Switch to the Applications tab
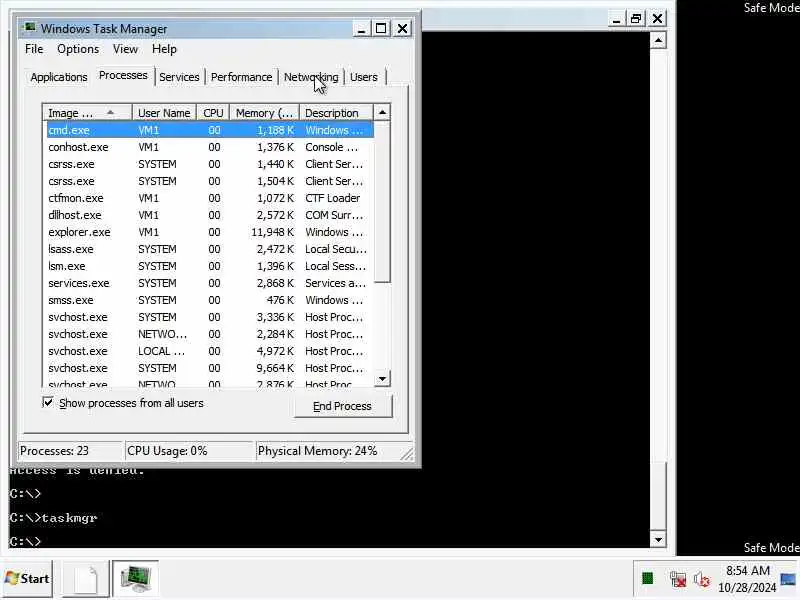This screenshot has width=800, height=600. tap(59, 77)
